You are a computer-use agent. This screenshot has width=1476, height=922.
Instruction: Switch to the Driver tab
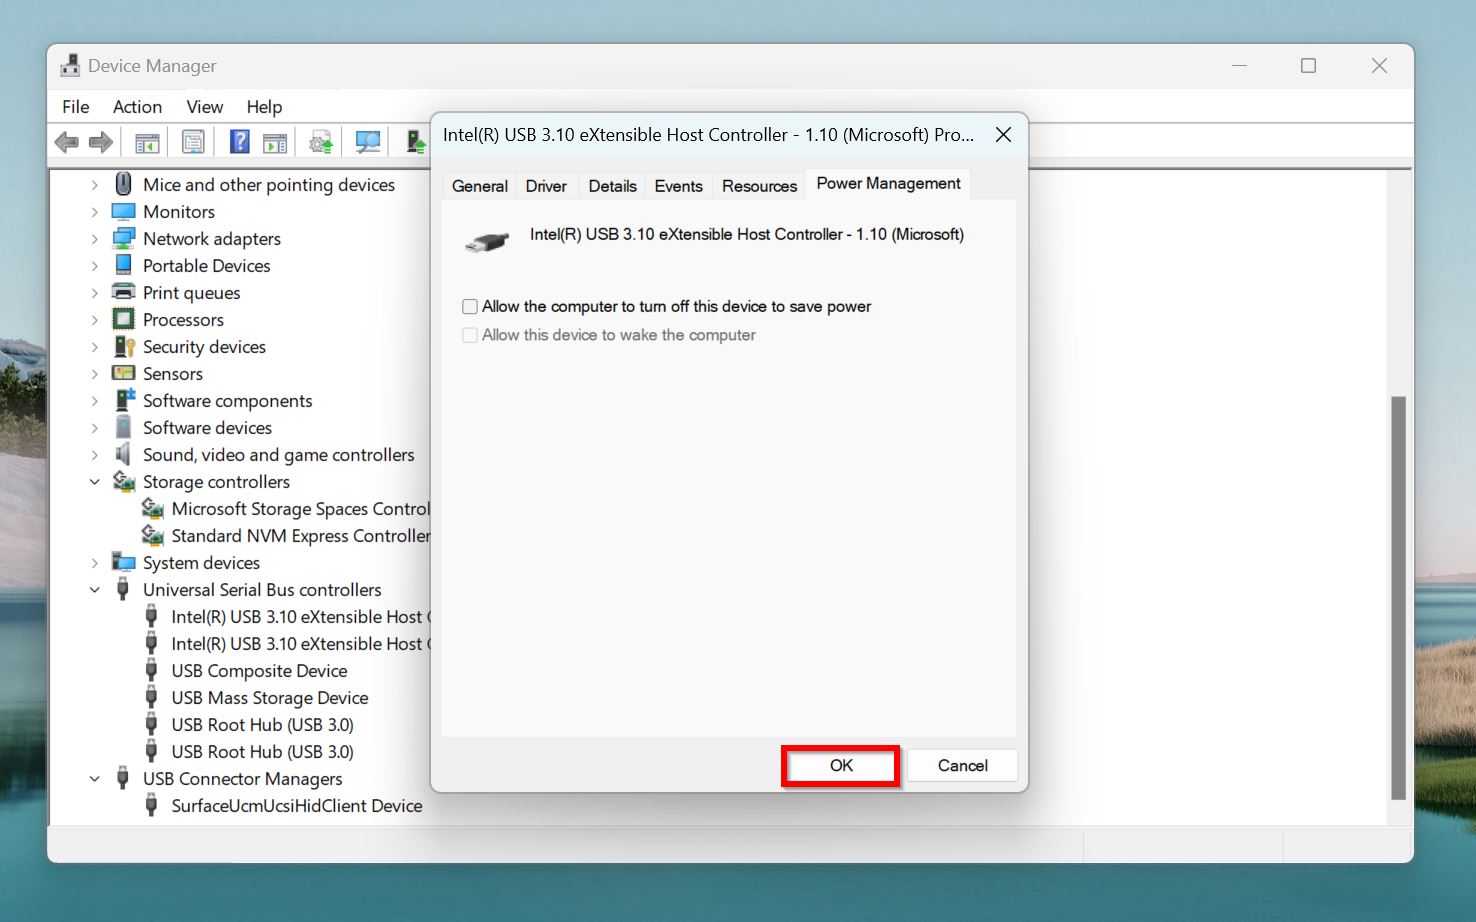click(546, 186)
